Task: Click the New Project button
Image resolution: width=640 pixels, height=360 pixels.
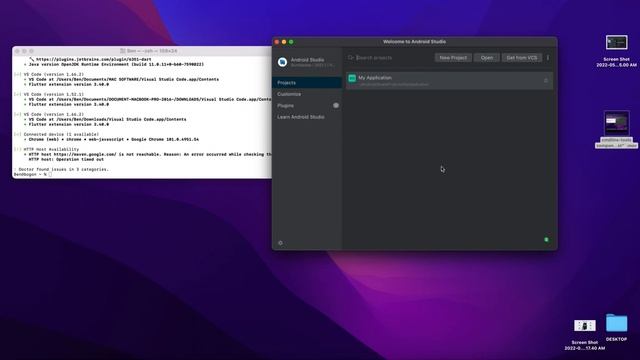Action: (453, 58)
